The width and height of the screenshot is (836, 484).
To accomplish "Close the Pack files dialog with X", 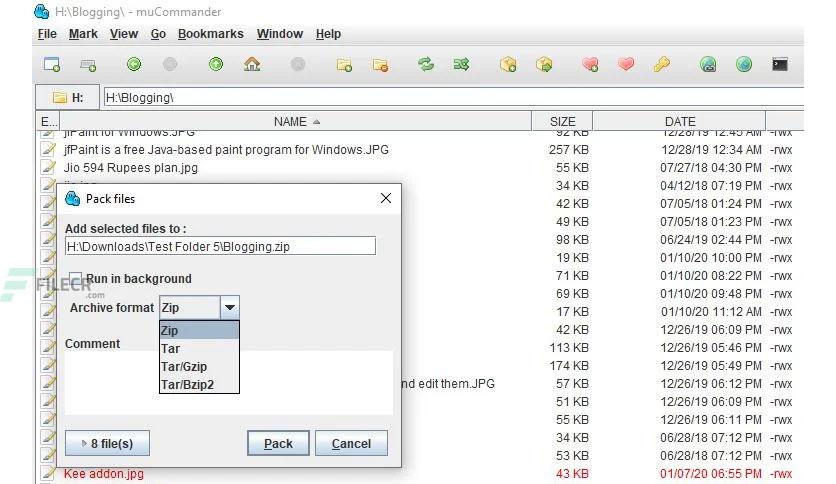I will [x=386, y=198].
